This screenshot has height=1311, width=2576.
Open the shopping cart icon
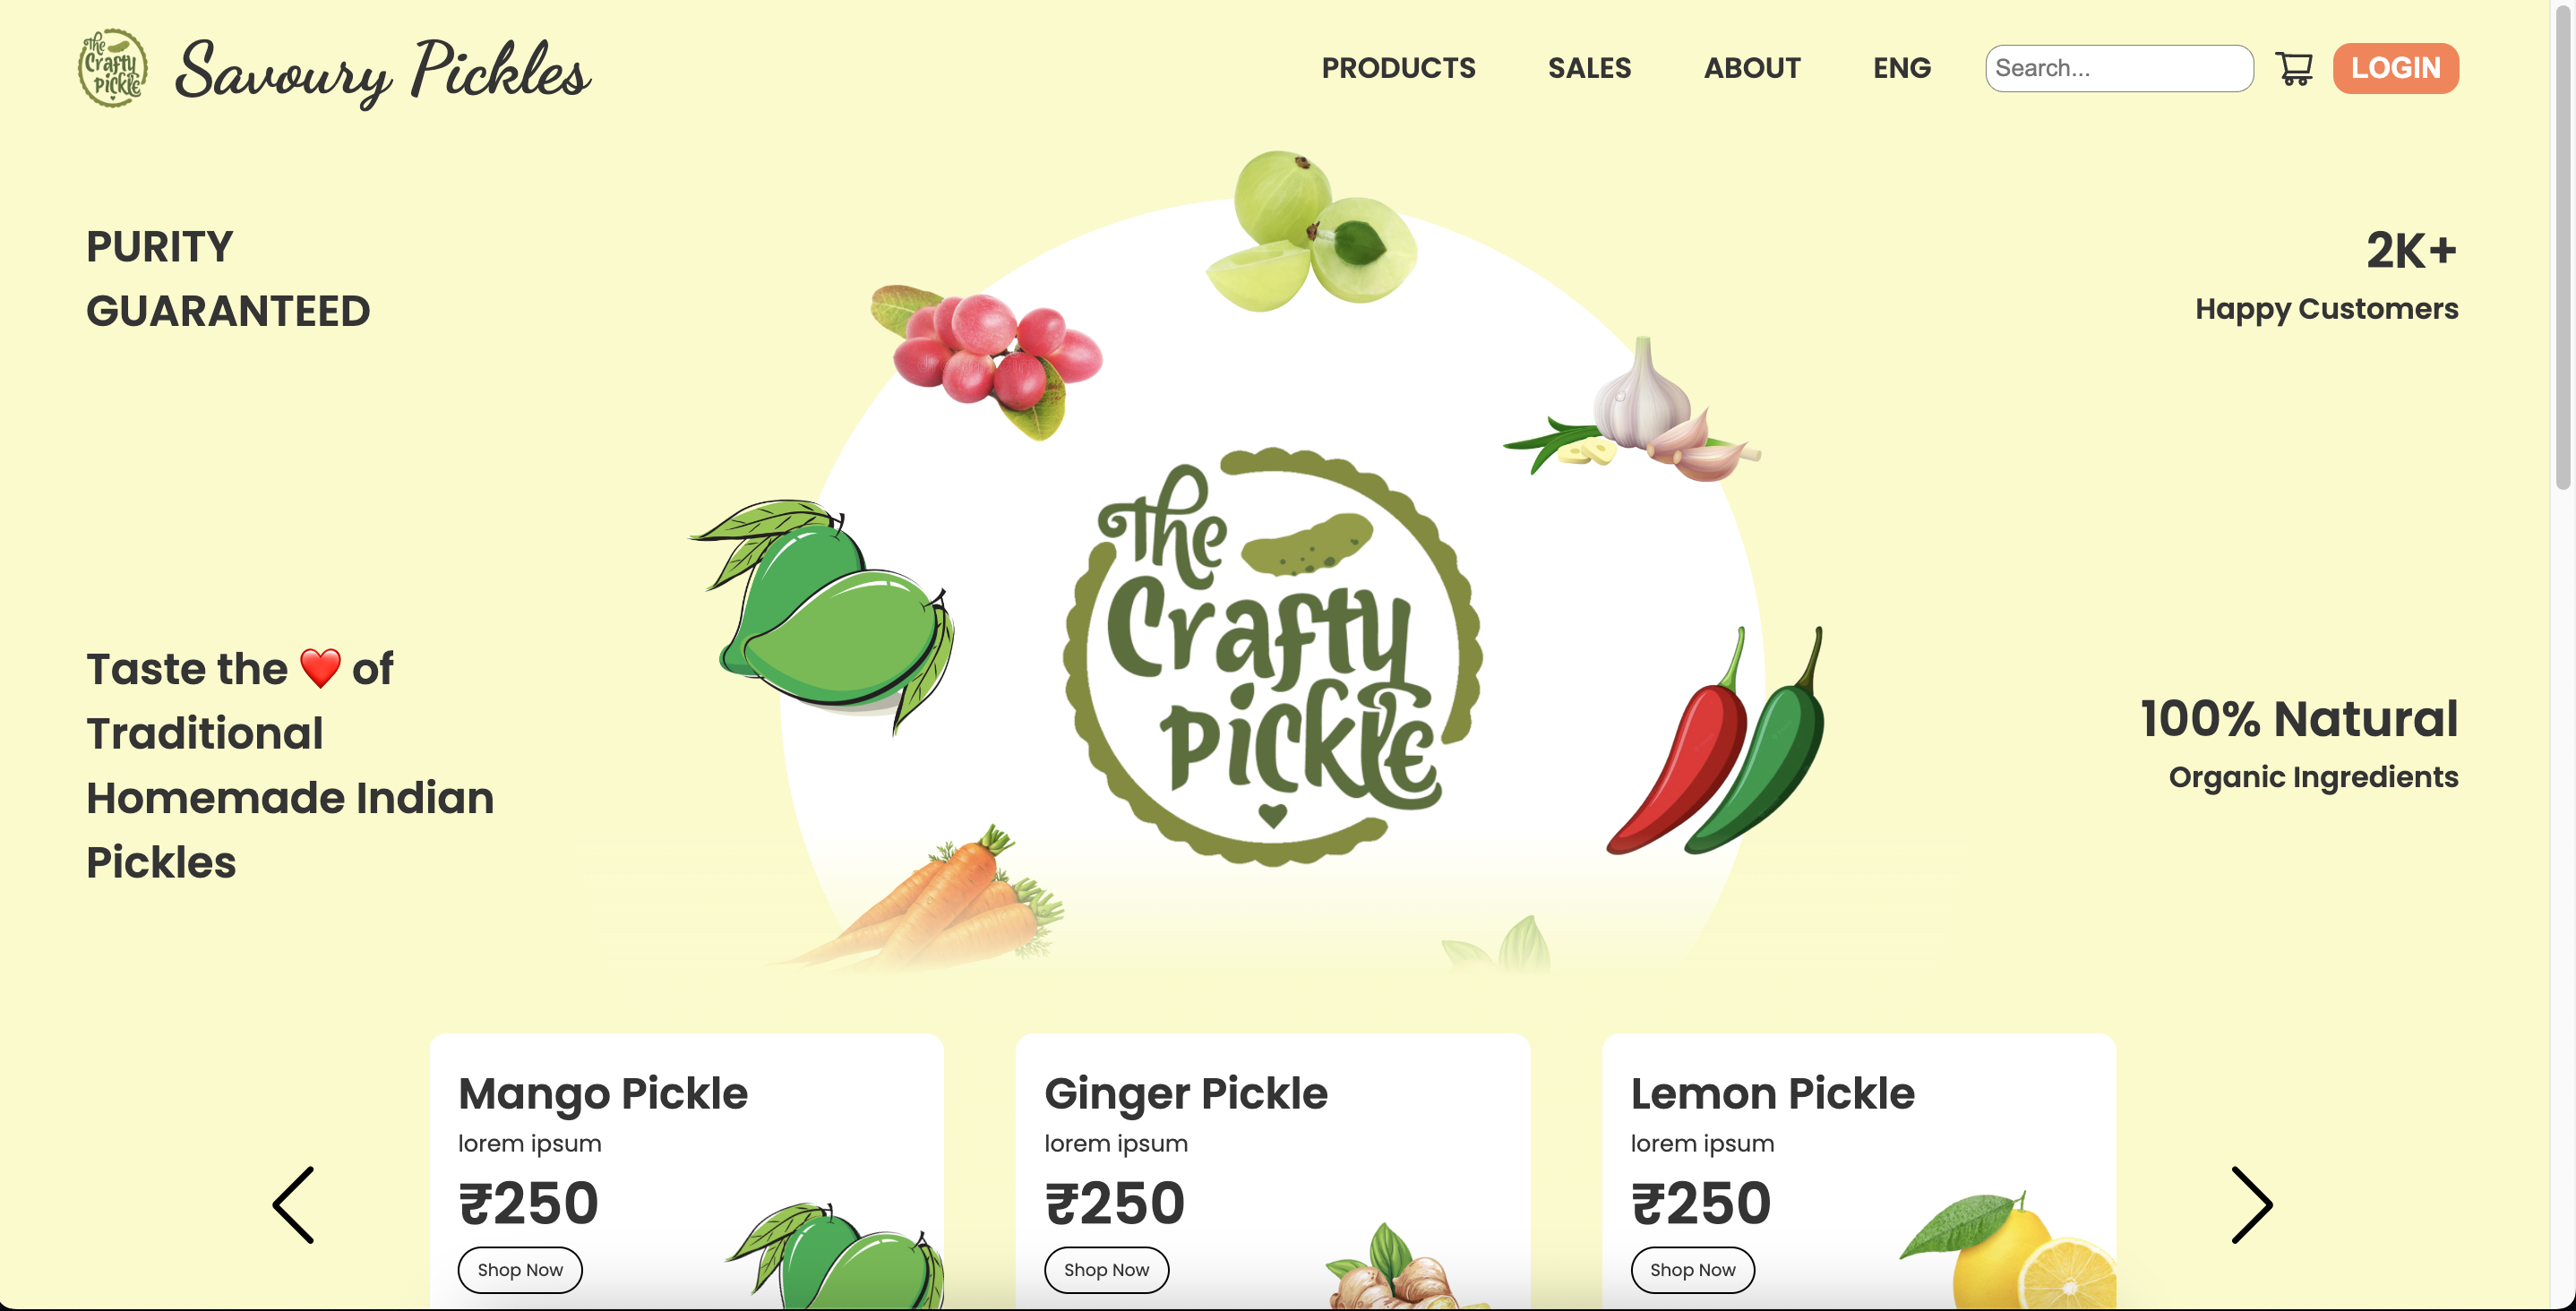[x=2293, y=68]
